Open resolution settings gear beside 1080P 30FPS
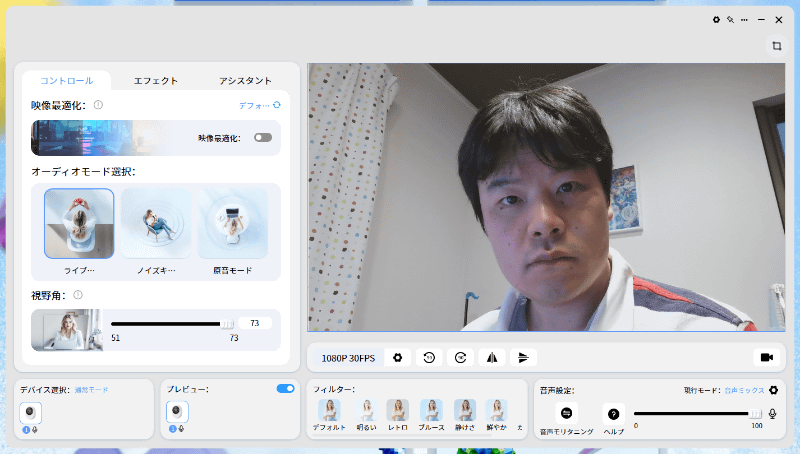800x454 pixels. [397, 358]
